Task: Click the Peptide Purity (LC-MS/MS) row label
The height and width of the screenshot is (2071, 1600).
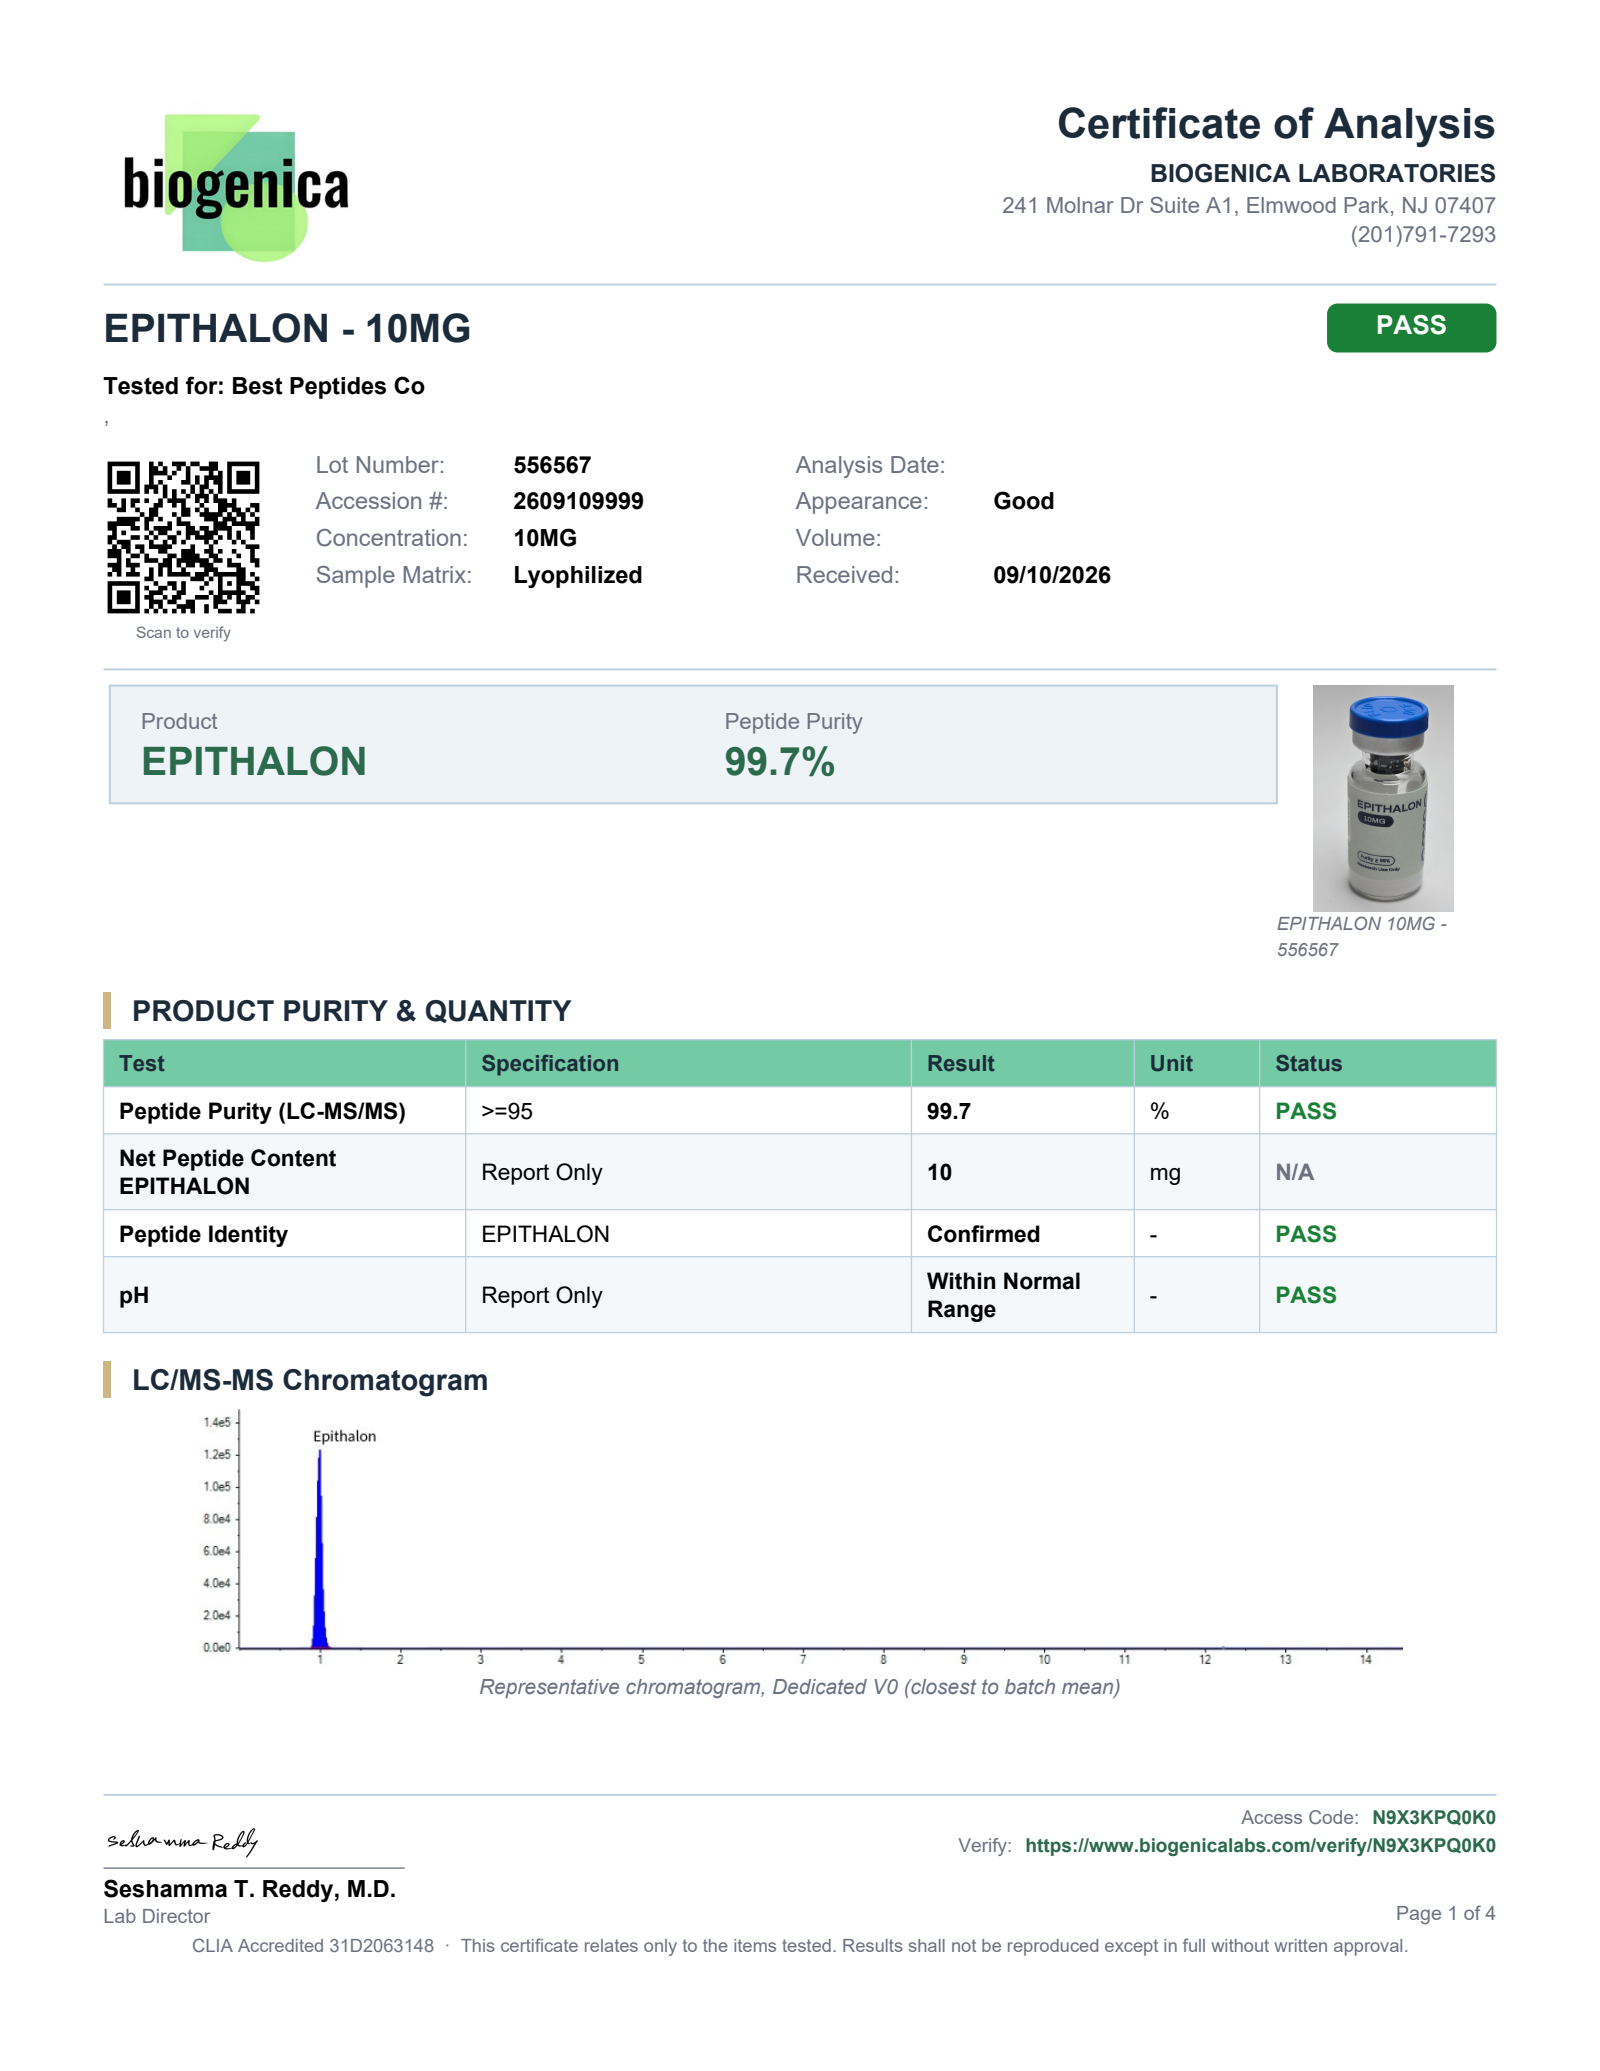Action: 262,1111
